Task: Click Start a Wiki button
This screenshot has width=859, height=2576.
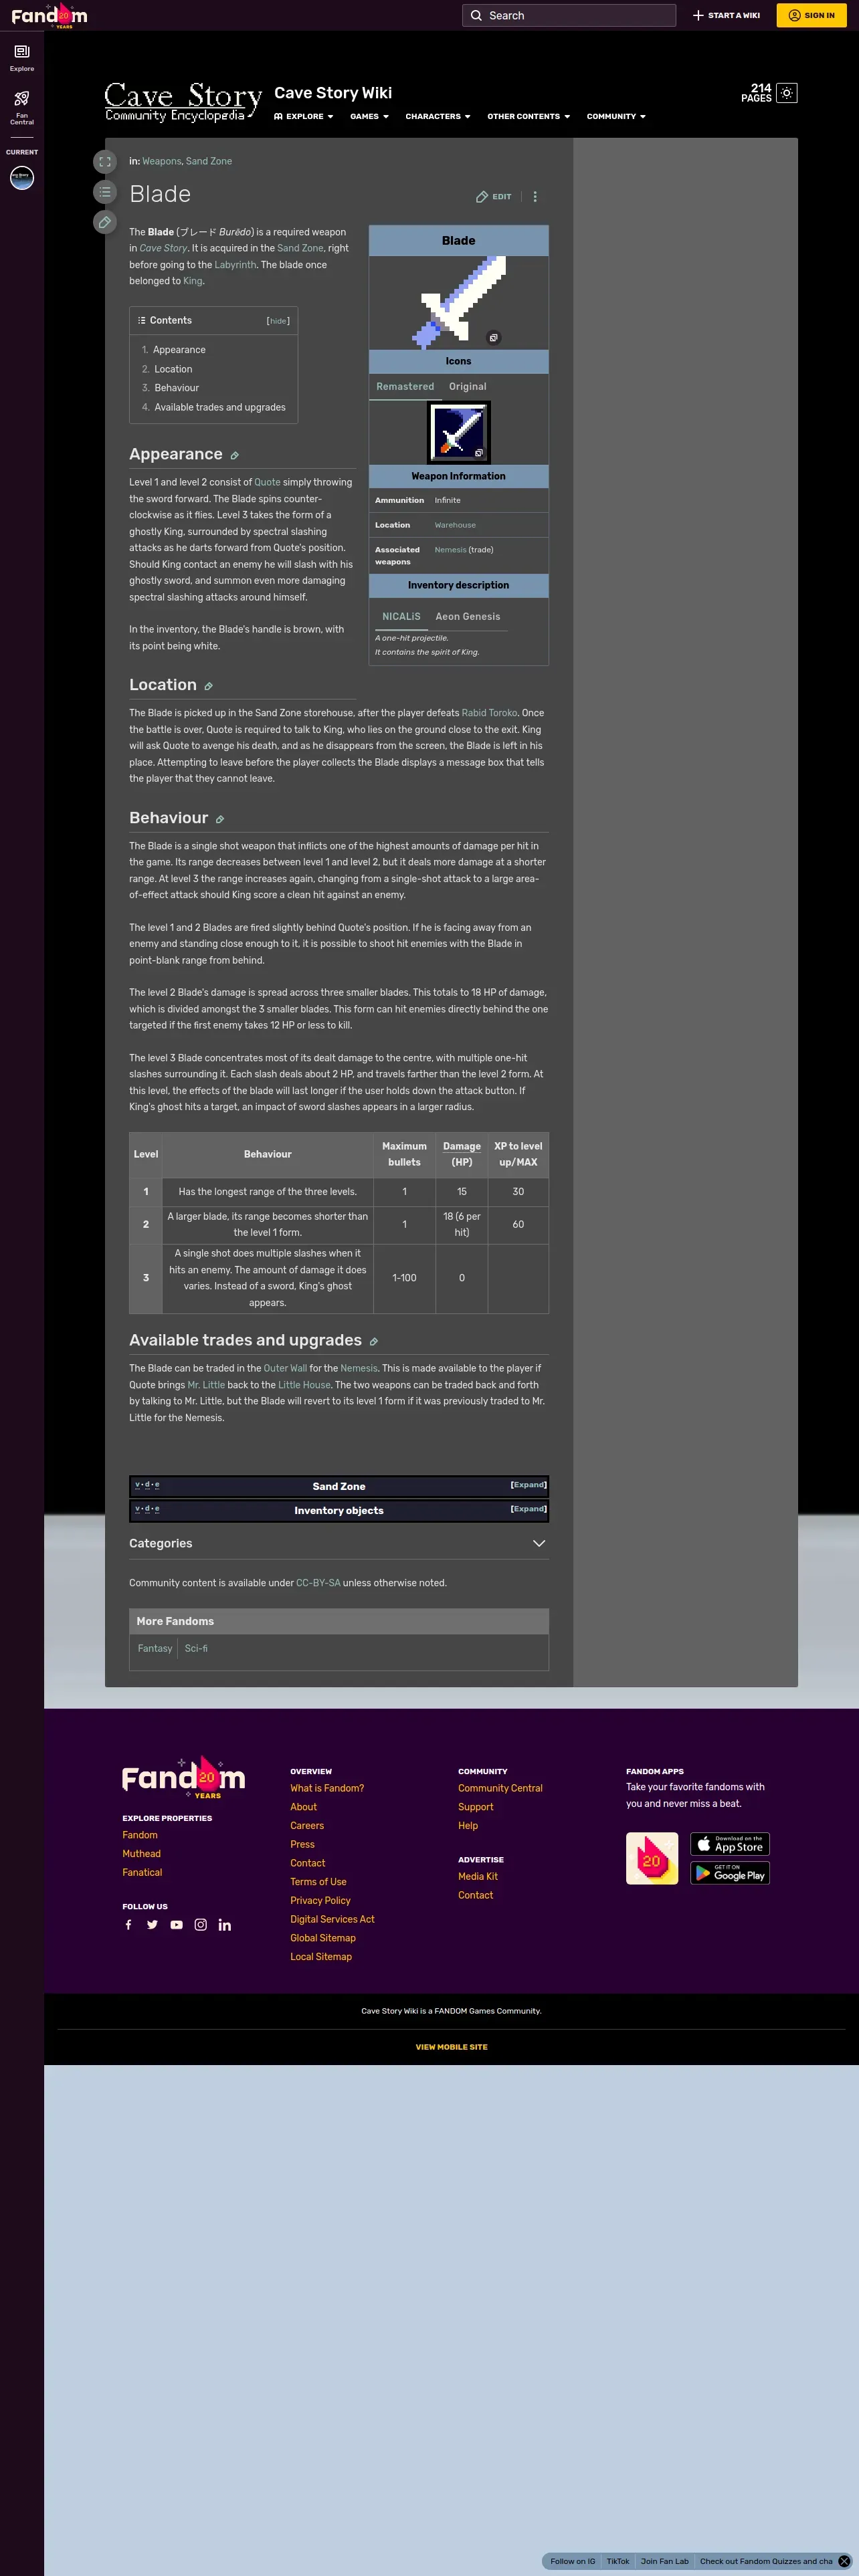Action: coord(727,15)
